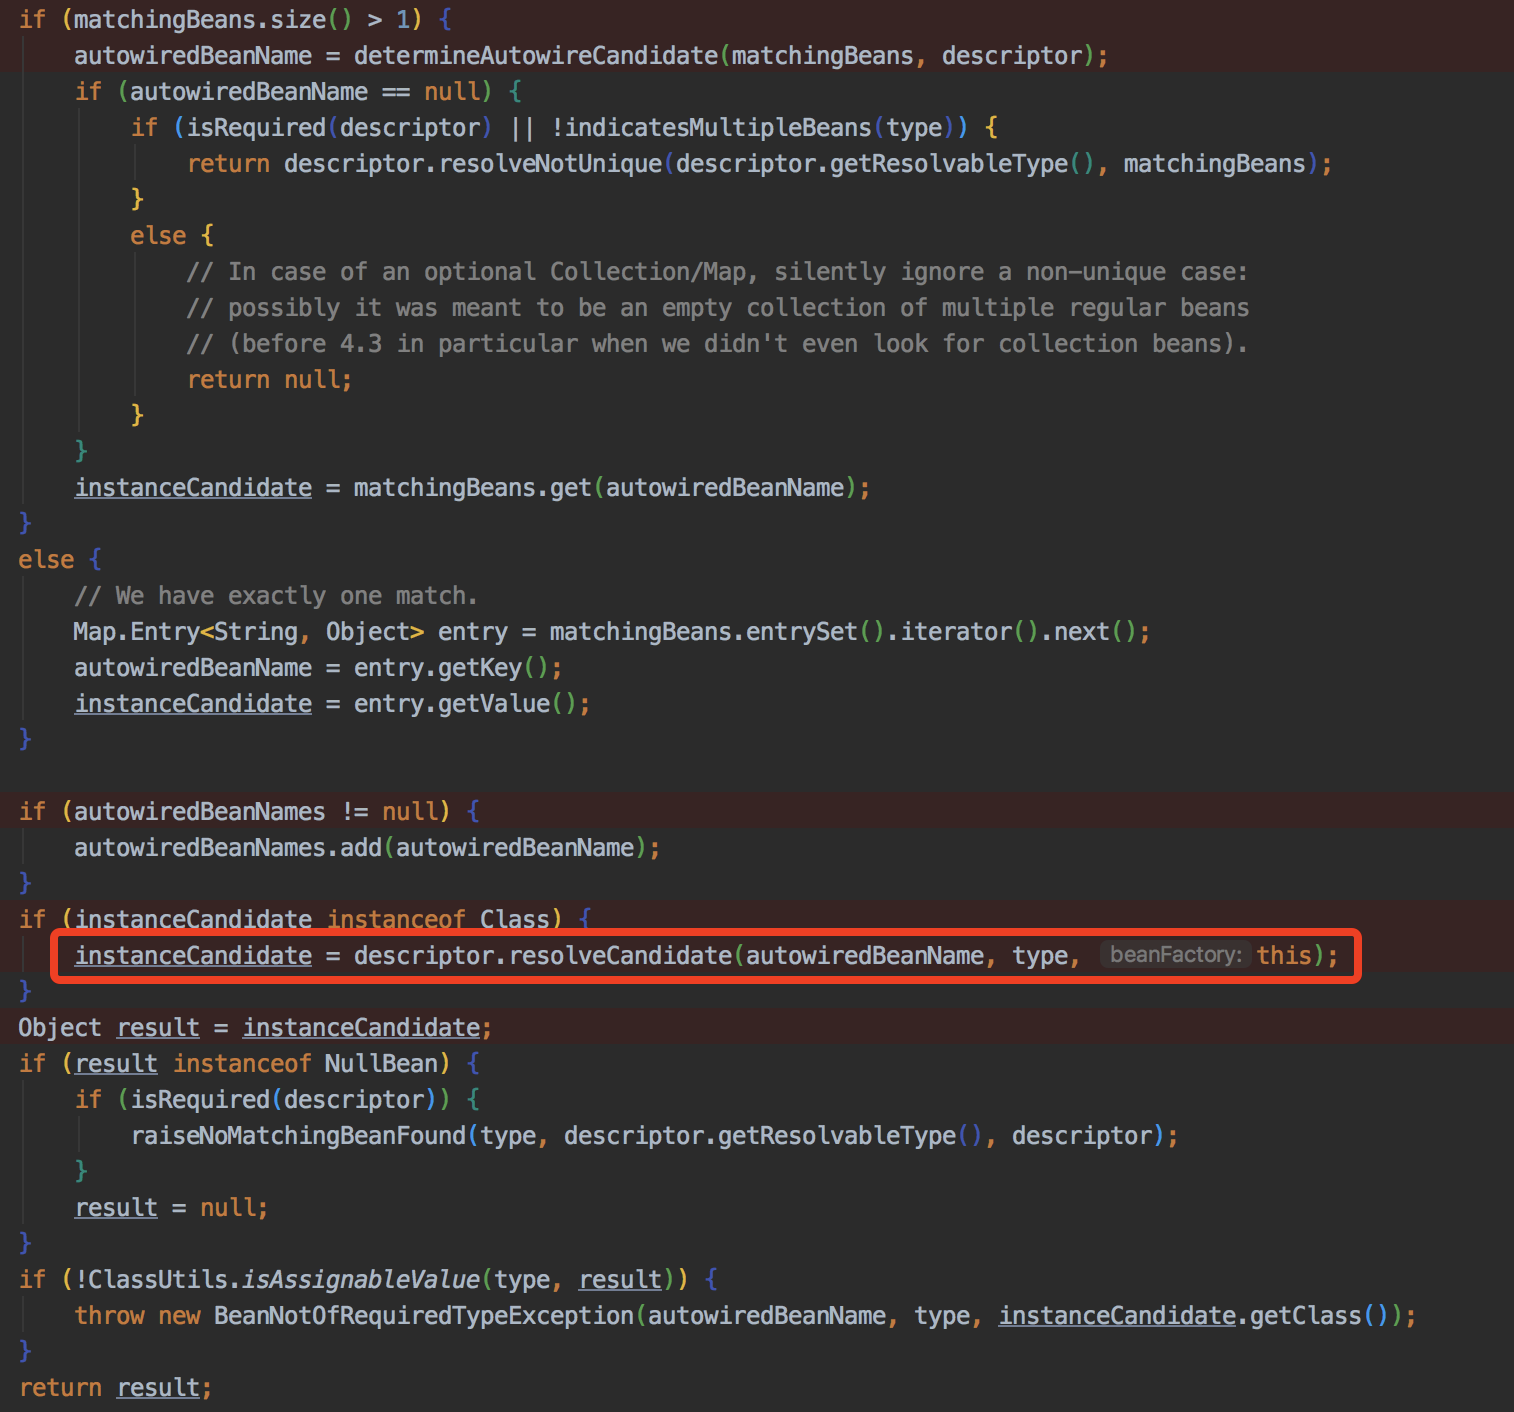This screenshot has width=1514, height=1412.
Task: Click the indicatesMultipleBeans method call
Action: click(718, 128)
